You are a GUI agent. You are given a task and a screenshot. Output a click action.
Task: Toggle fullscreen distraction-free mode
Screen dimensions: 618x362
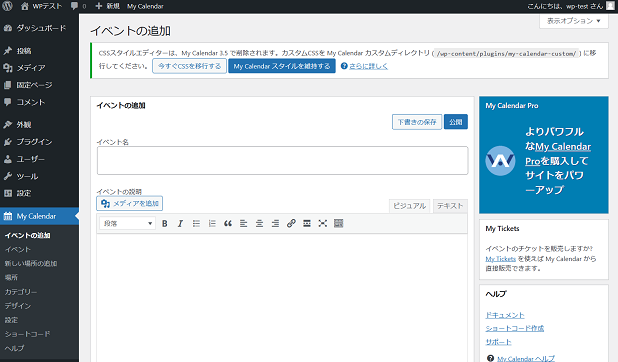point(323,224)
